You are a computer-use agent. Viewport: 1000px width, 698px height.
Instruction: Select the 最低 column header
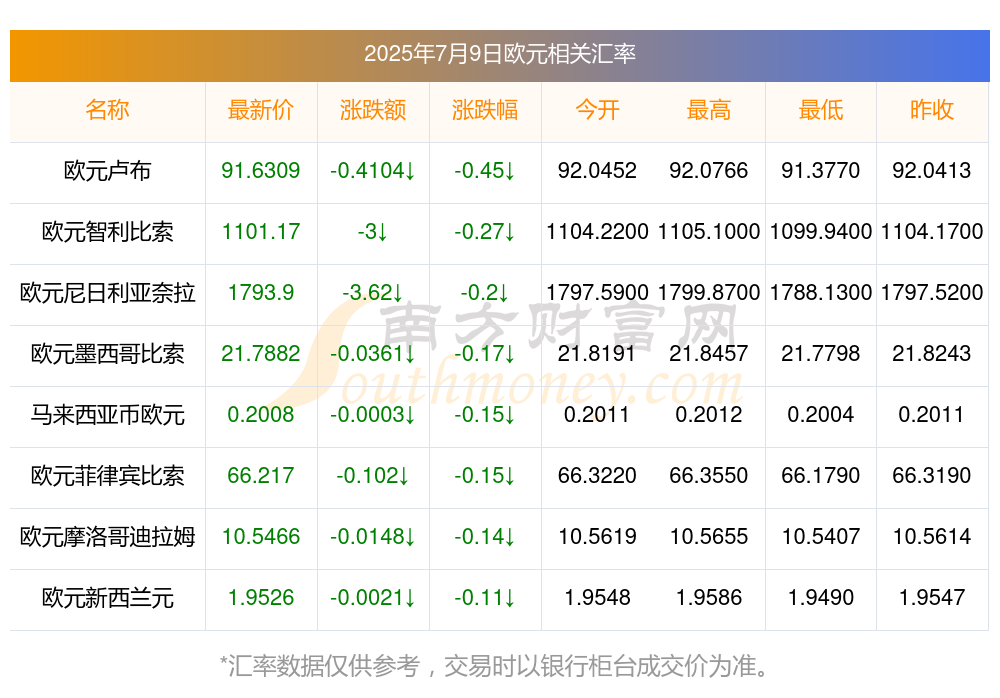[x=821, y=110]
